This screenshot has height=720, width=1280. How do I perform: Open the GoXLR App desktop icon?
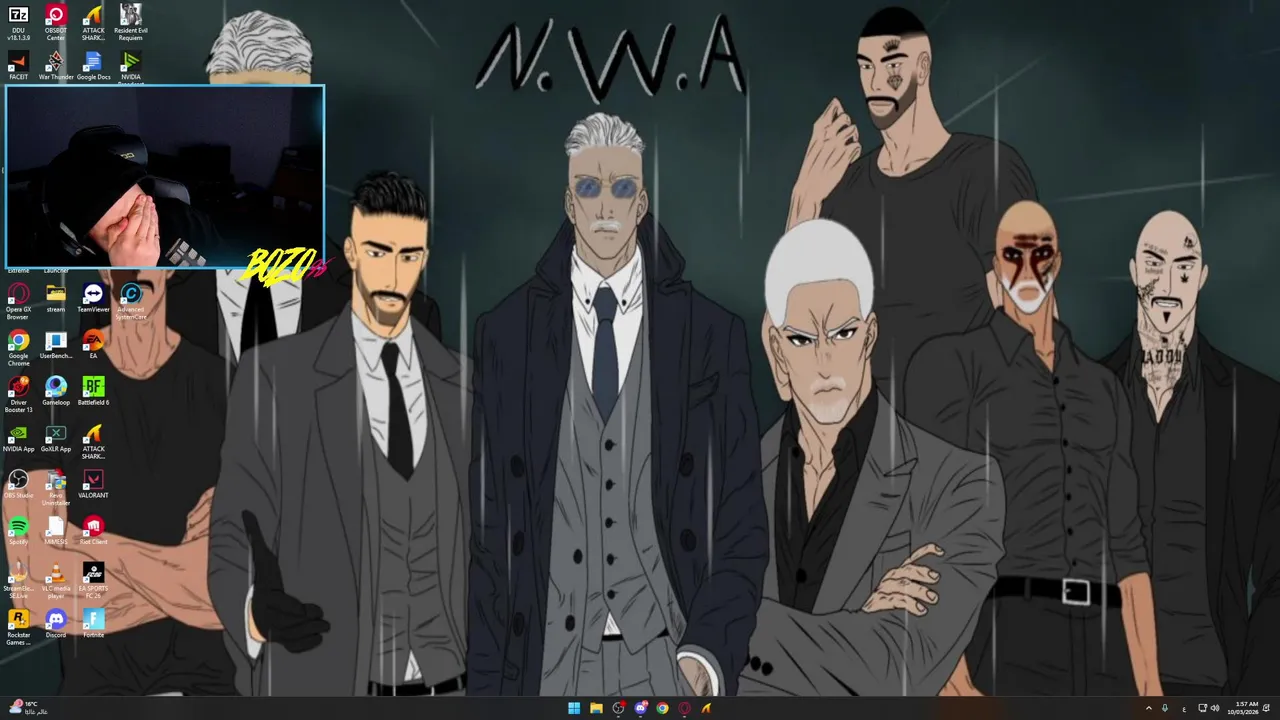tap(56, 438)
